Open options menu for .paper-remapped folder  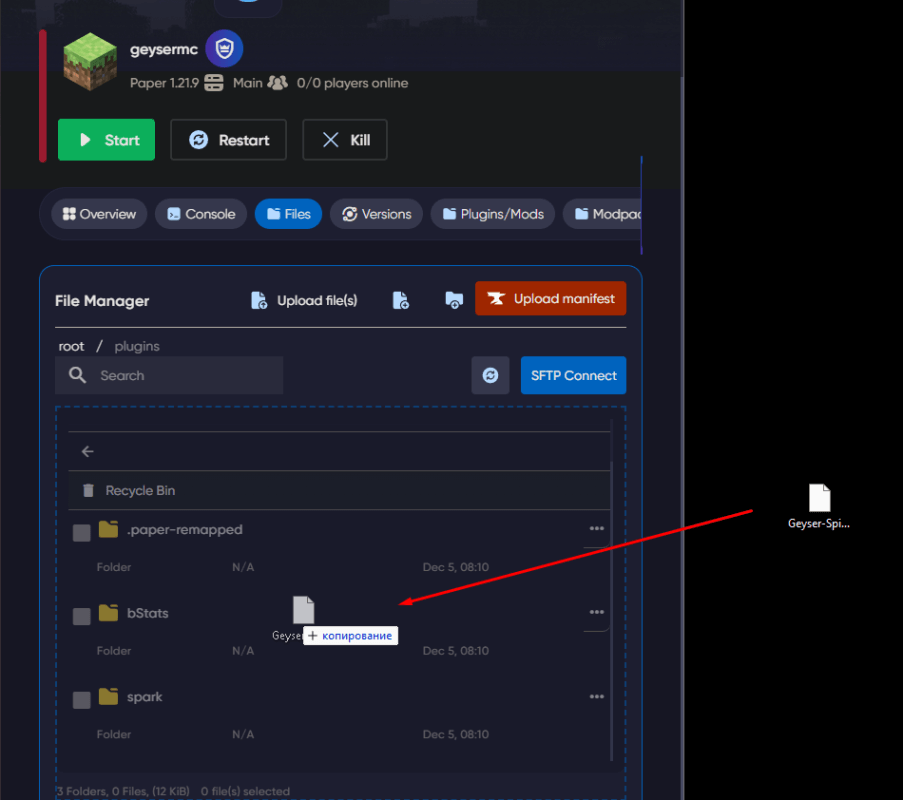597,529
